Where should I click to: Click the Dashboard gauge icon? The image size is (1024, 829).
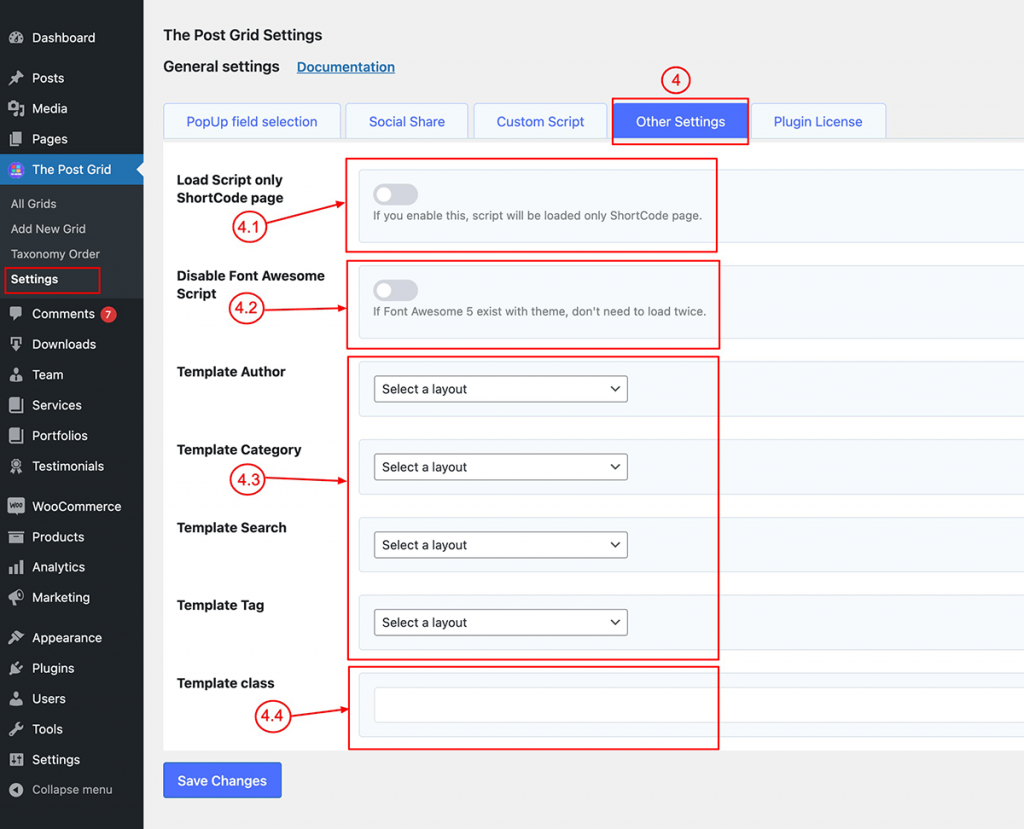[x=16, y=38]
